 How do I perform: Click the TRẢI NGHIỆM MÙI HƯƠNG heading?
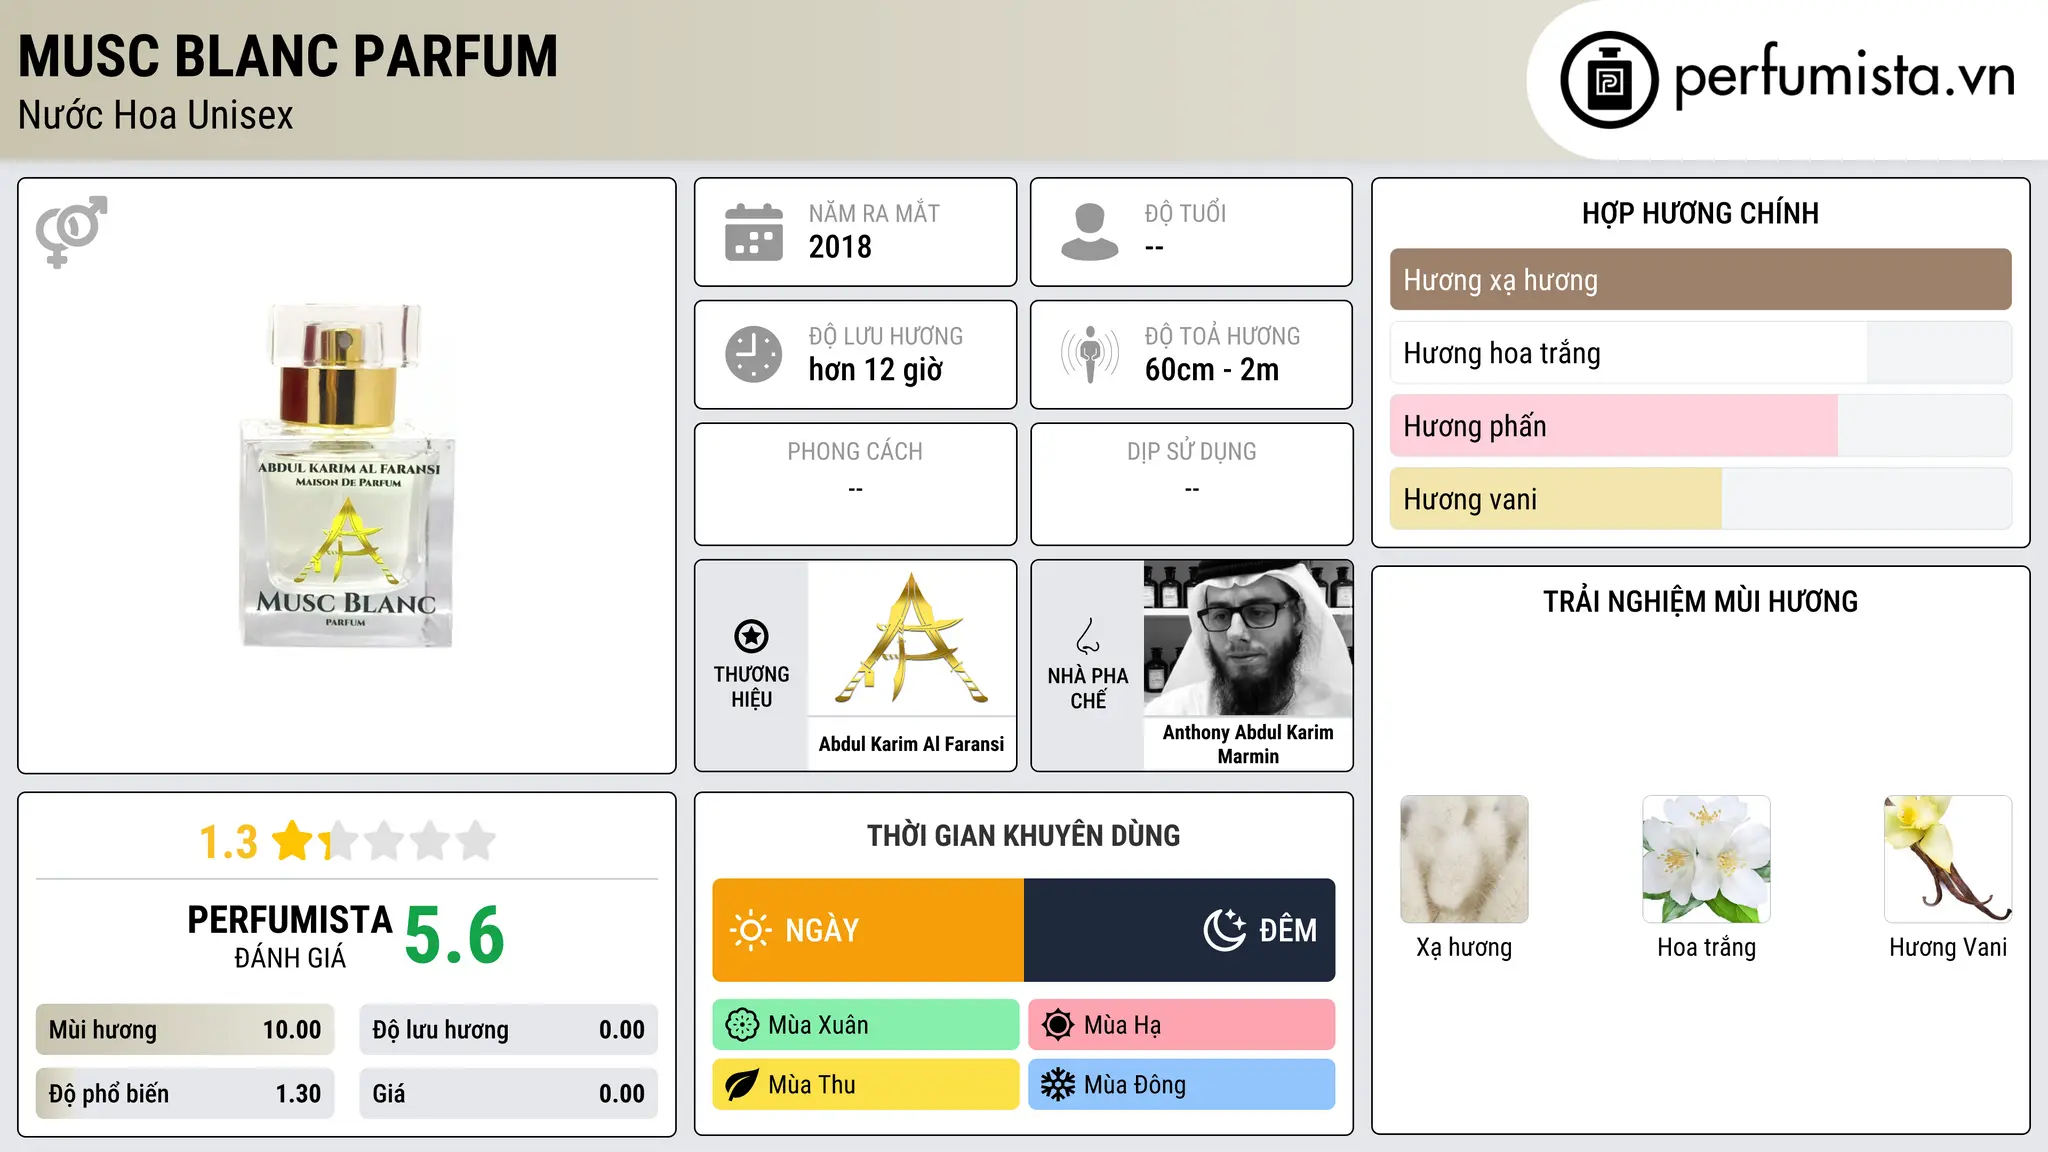pyautogui.click(x=1700, y=601)
